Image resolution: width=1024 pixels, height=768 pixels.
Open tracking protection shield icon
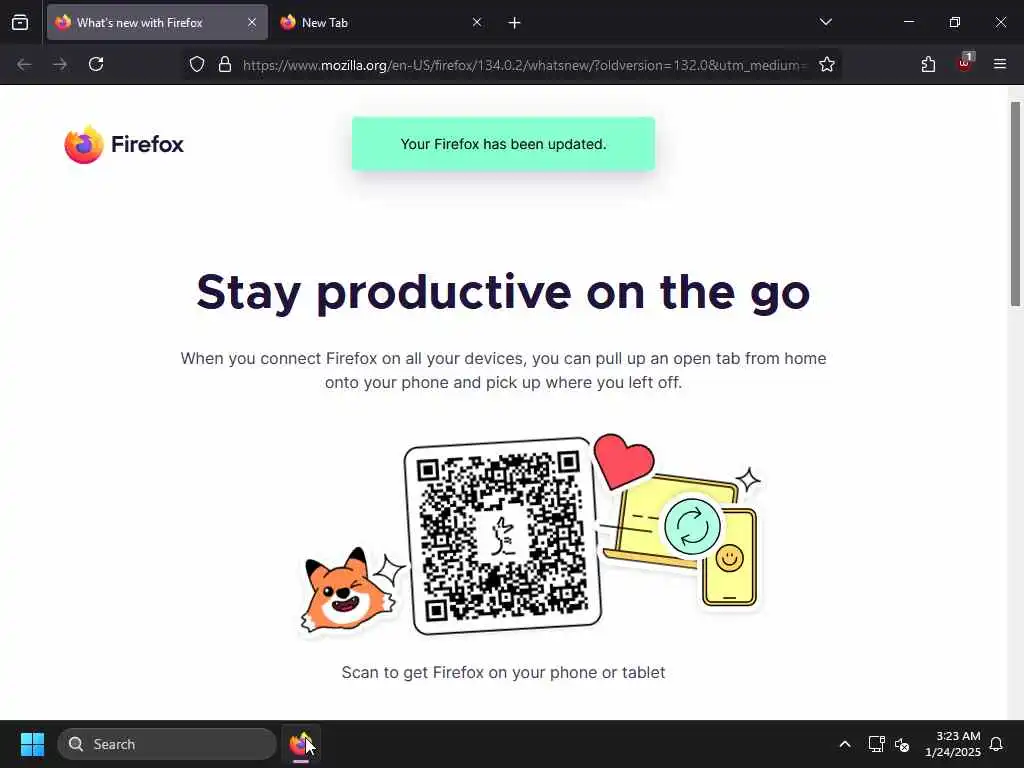(x=197, y=64)
